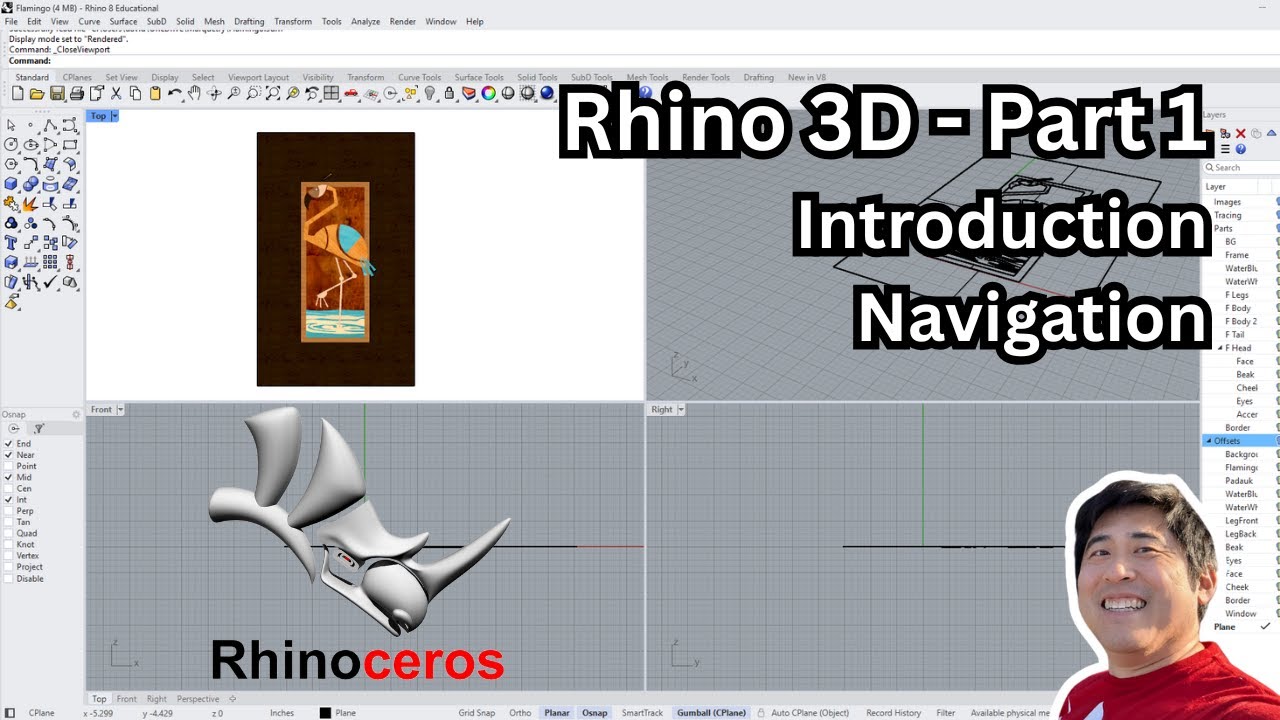Screen dimensions: 1280x720
Task: Click Record History in the status bar
Action: pos(893,713)
